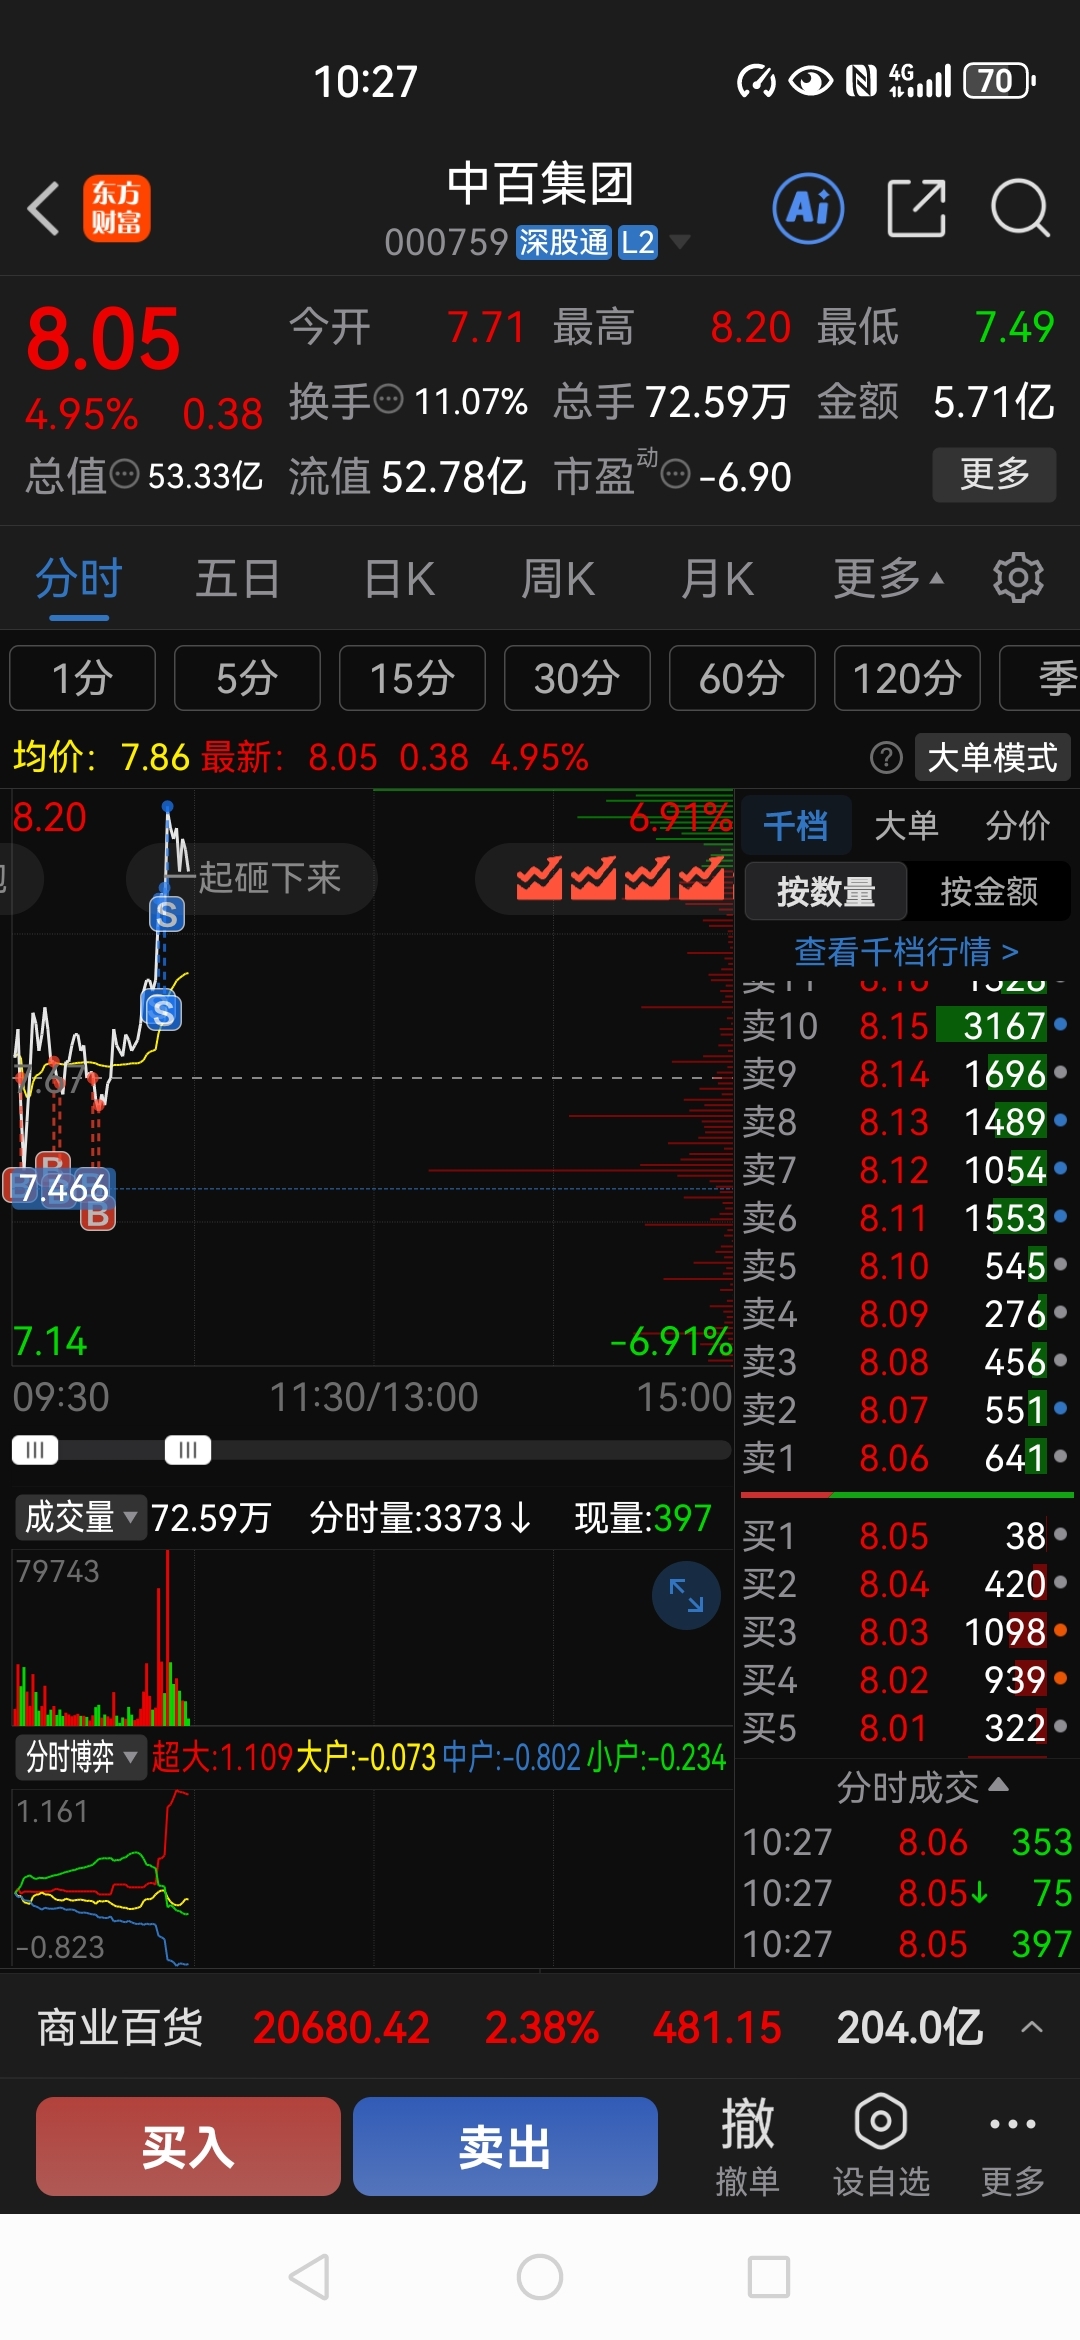1080x2340 pixels.
Task: Toggle 大单模式 mode
Action: tap(992, 758)
